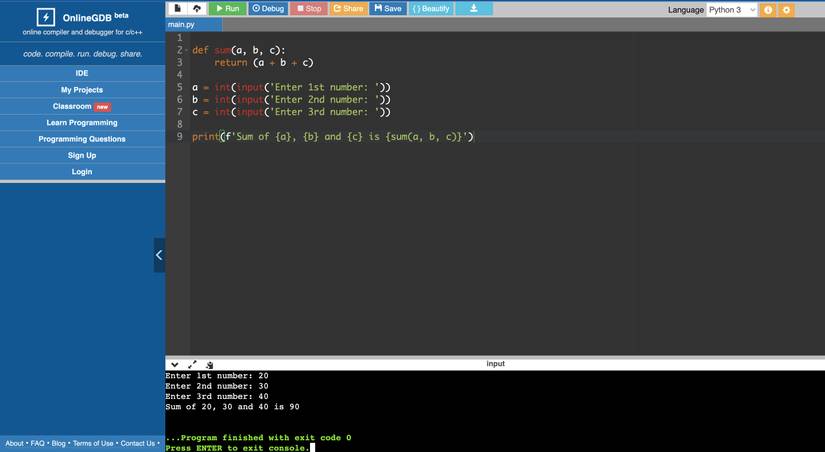Start the Debug session
Screen dimensions: 825x452
coord(268,8)
